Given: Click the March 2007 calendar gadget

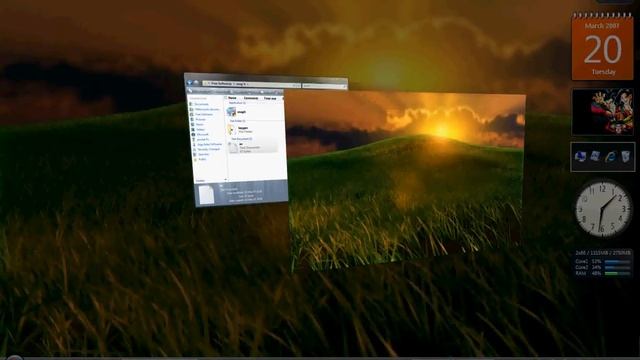Looking at the screenshot, I should [x=602, y=46].
